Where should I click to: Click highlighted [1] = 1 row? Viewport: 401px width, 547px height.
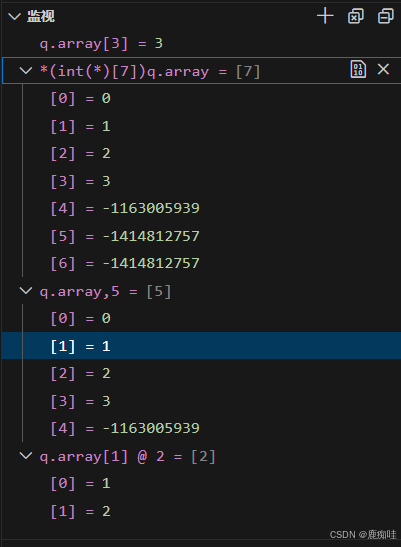201,346
